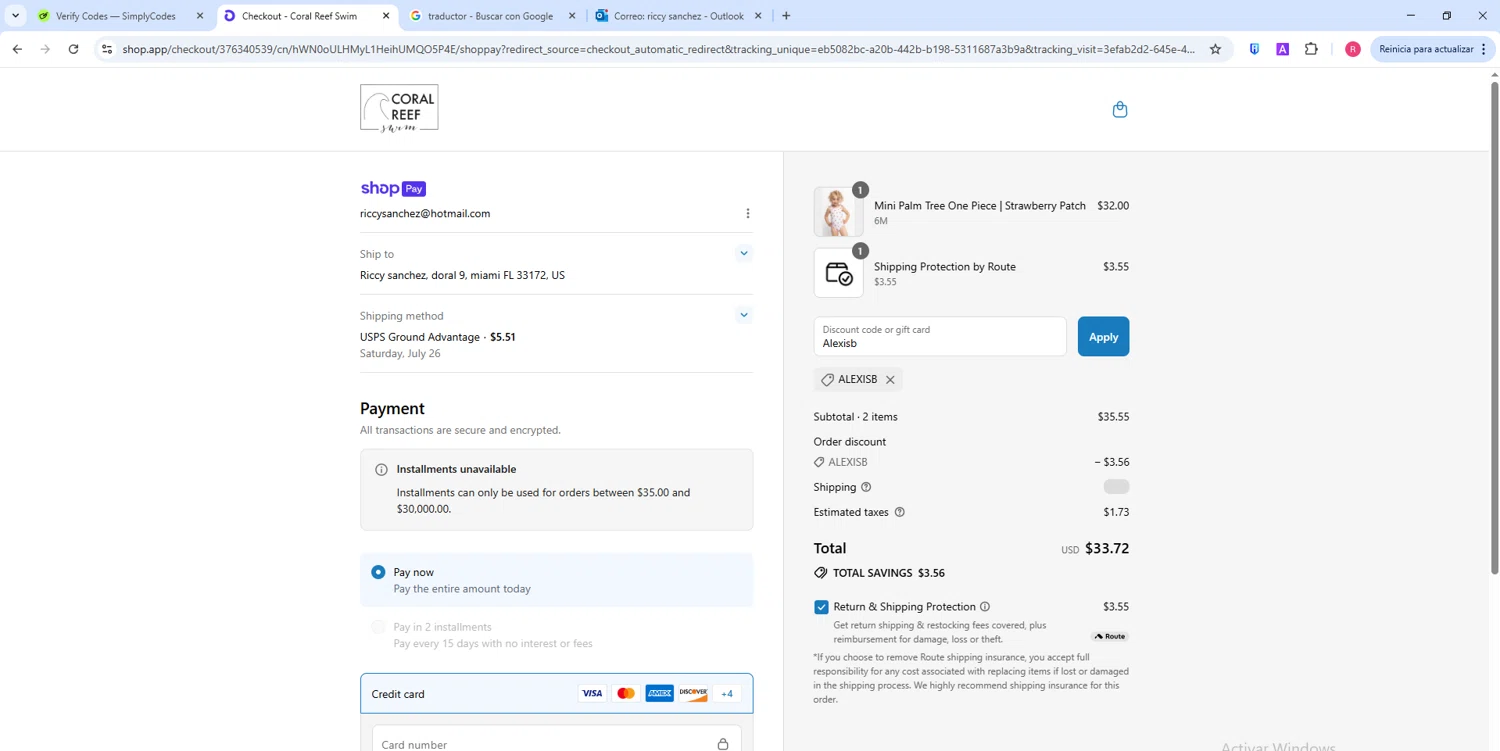Switch to the traductor - Buscar con Google tab

click(x=490, y=16)
